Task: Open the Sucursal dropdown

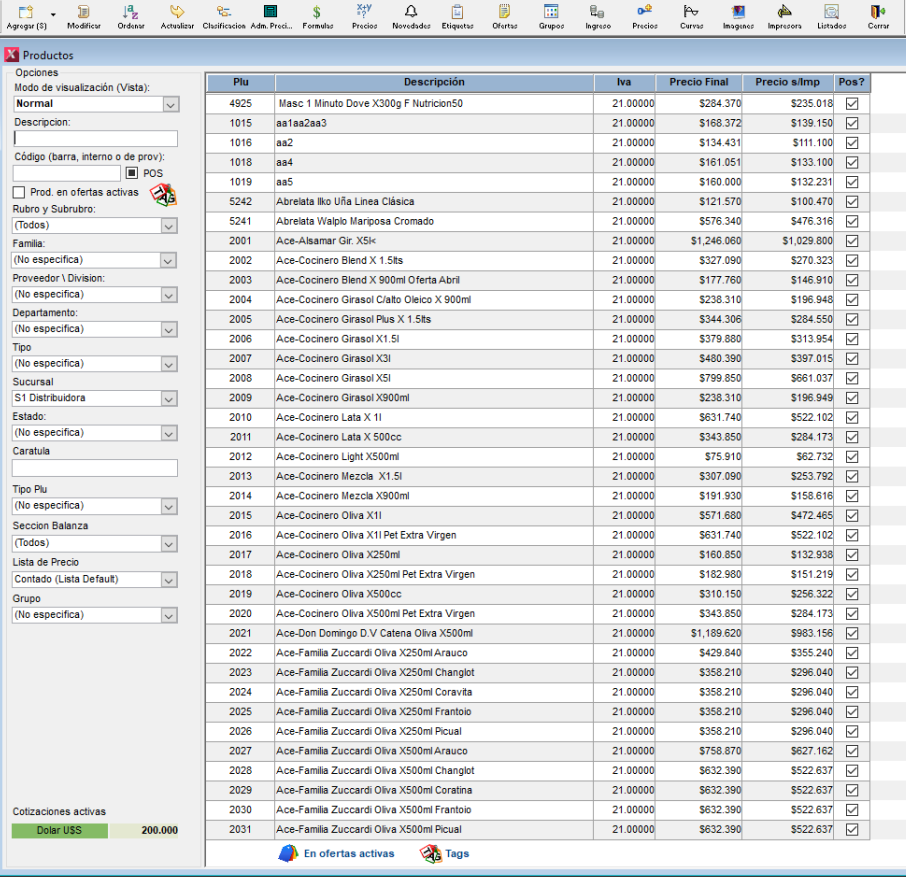Action: pyautogui.click(x=170, y=398)
